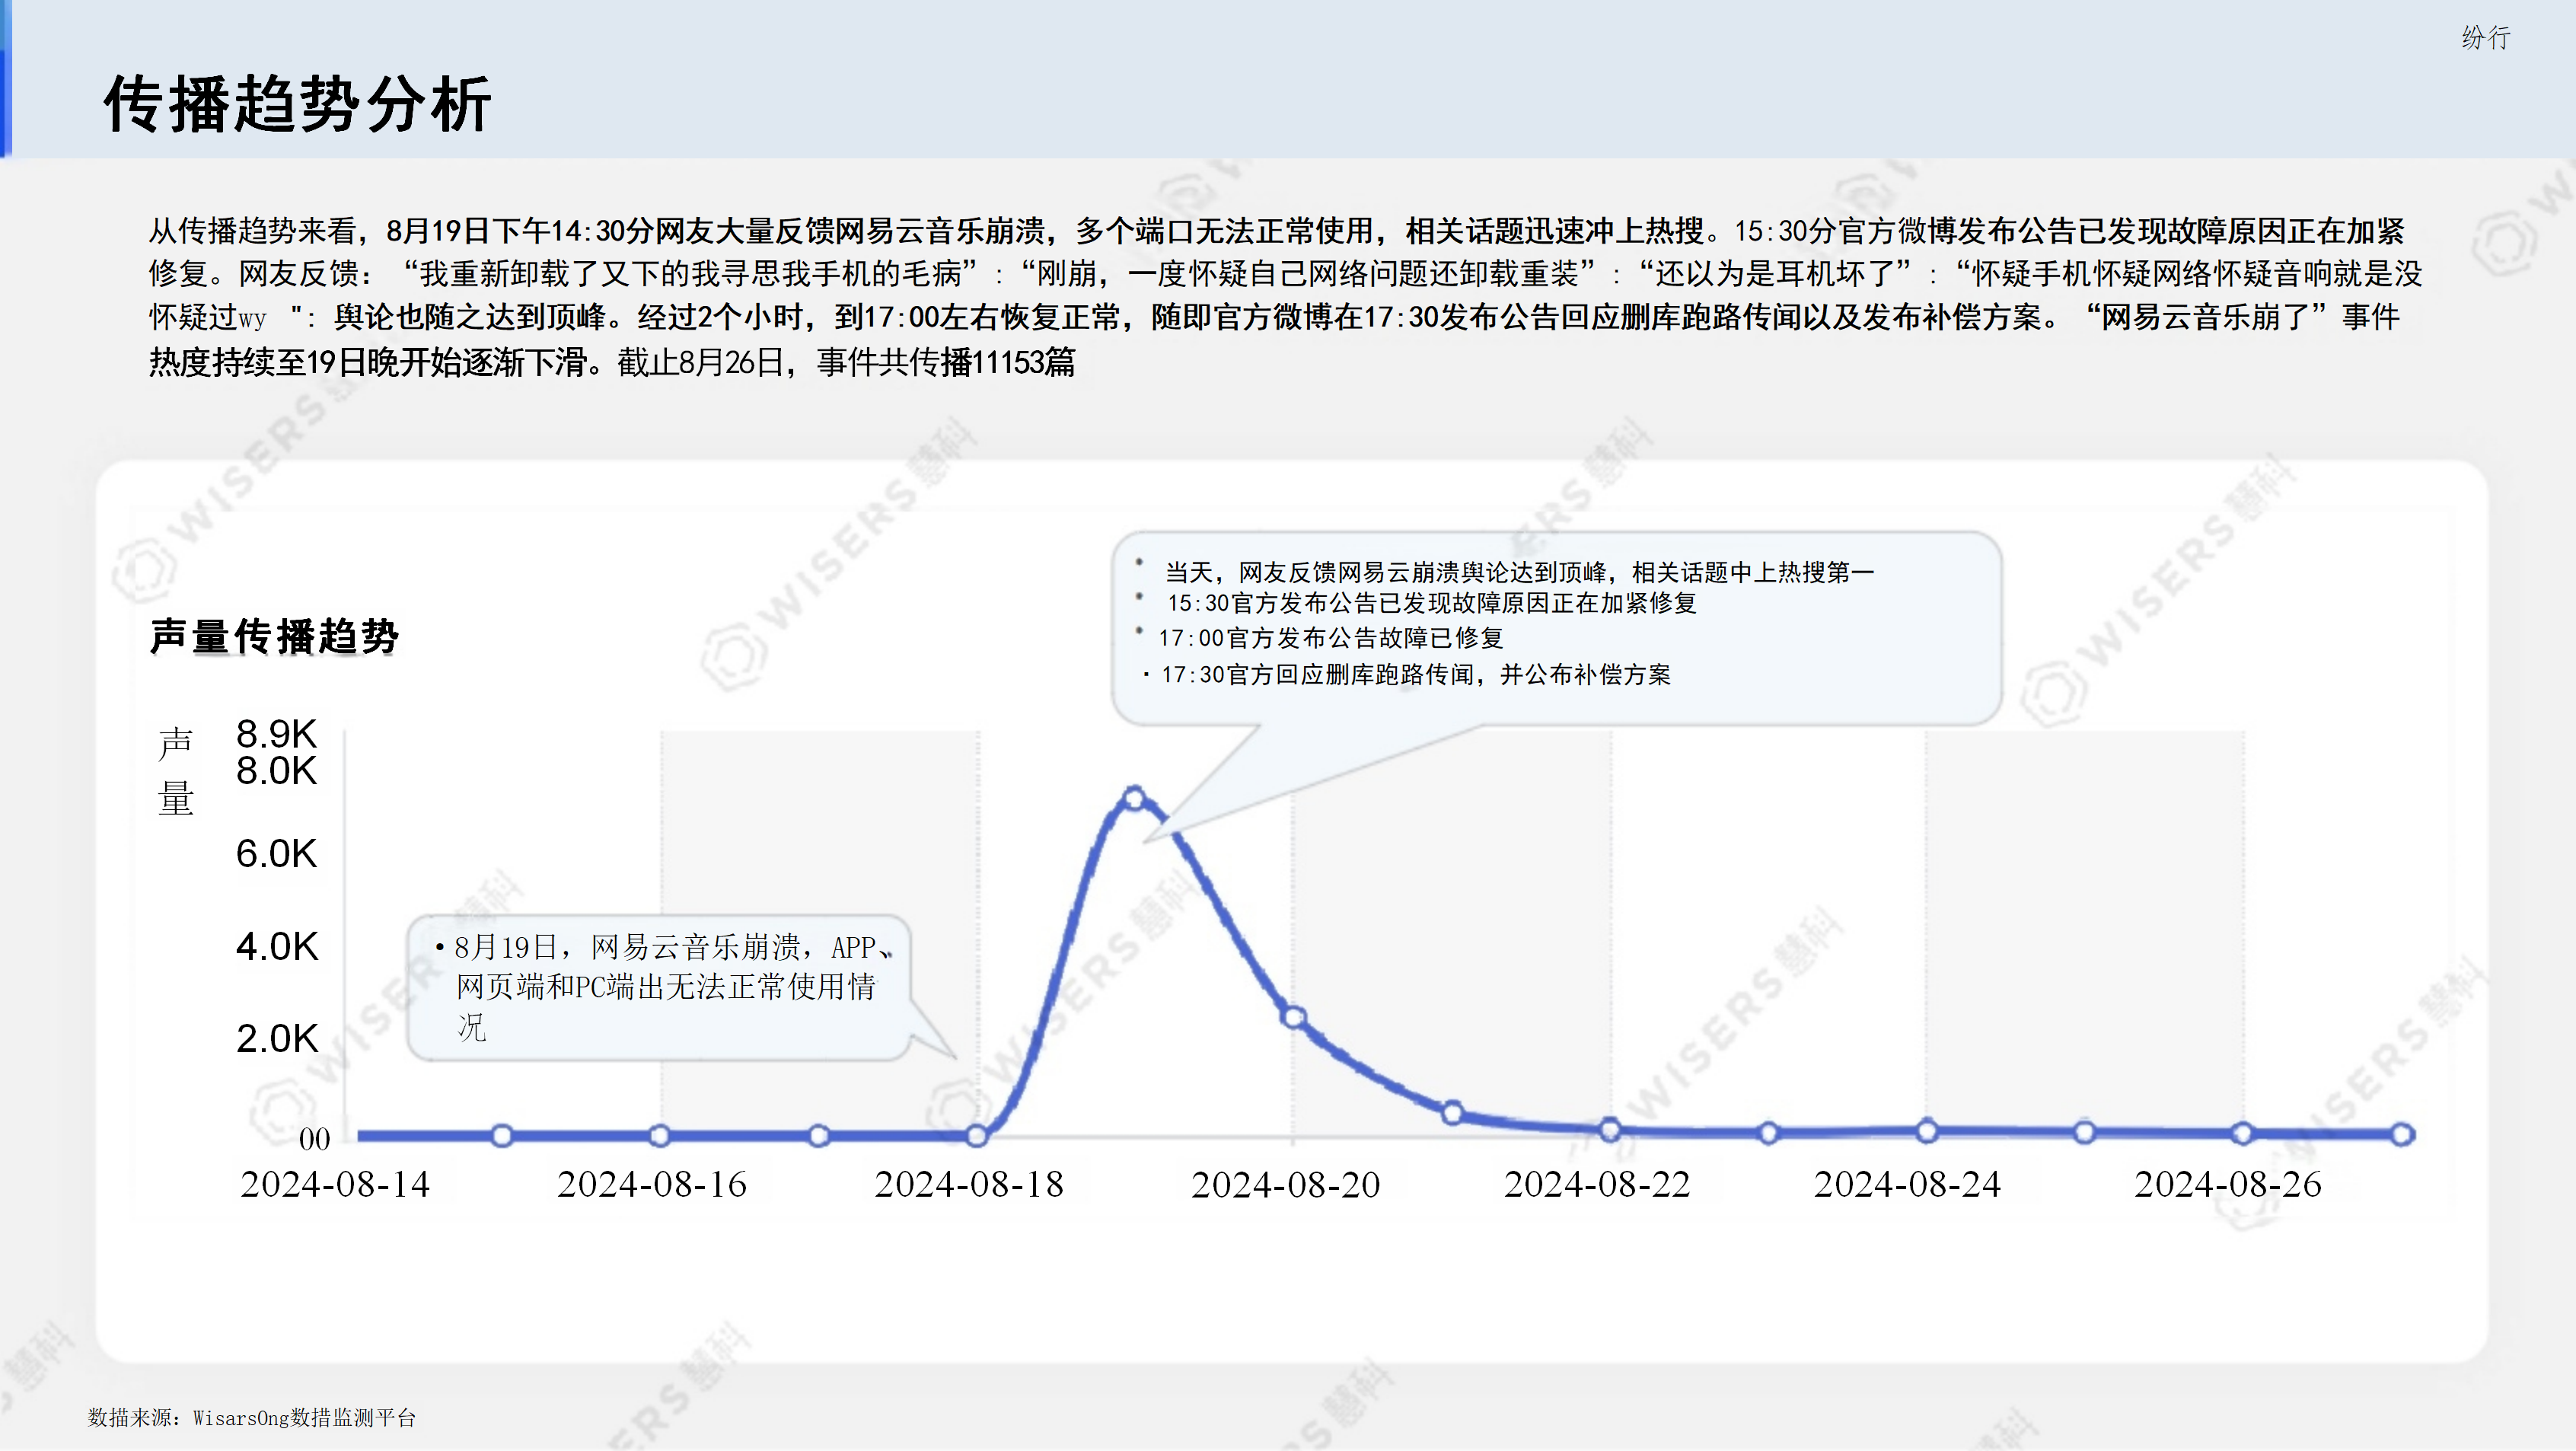The image size is (2576, 1451).
Task: Click the data point between 08-16 and 08-18
Action: 819,1135
